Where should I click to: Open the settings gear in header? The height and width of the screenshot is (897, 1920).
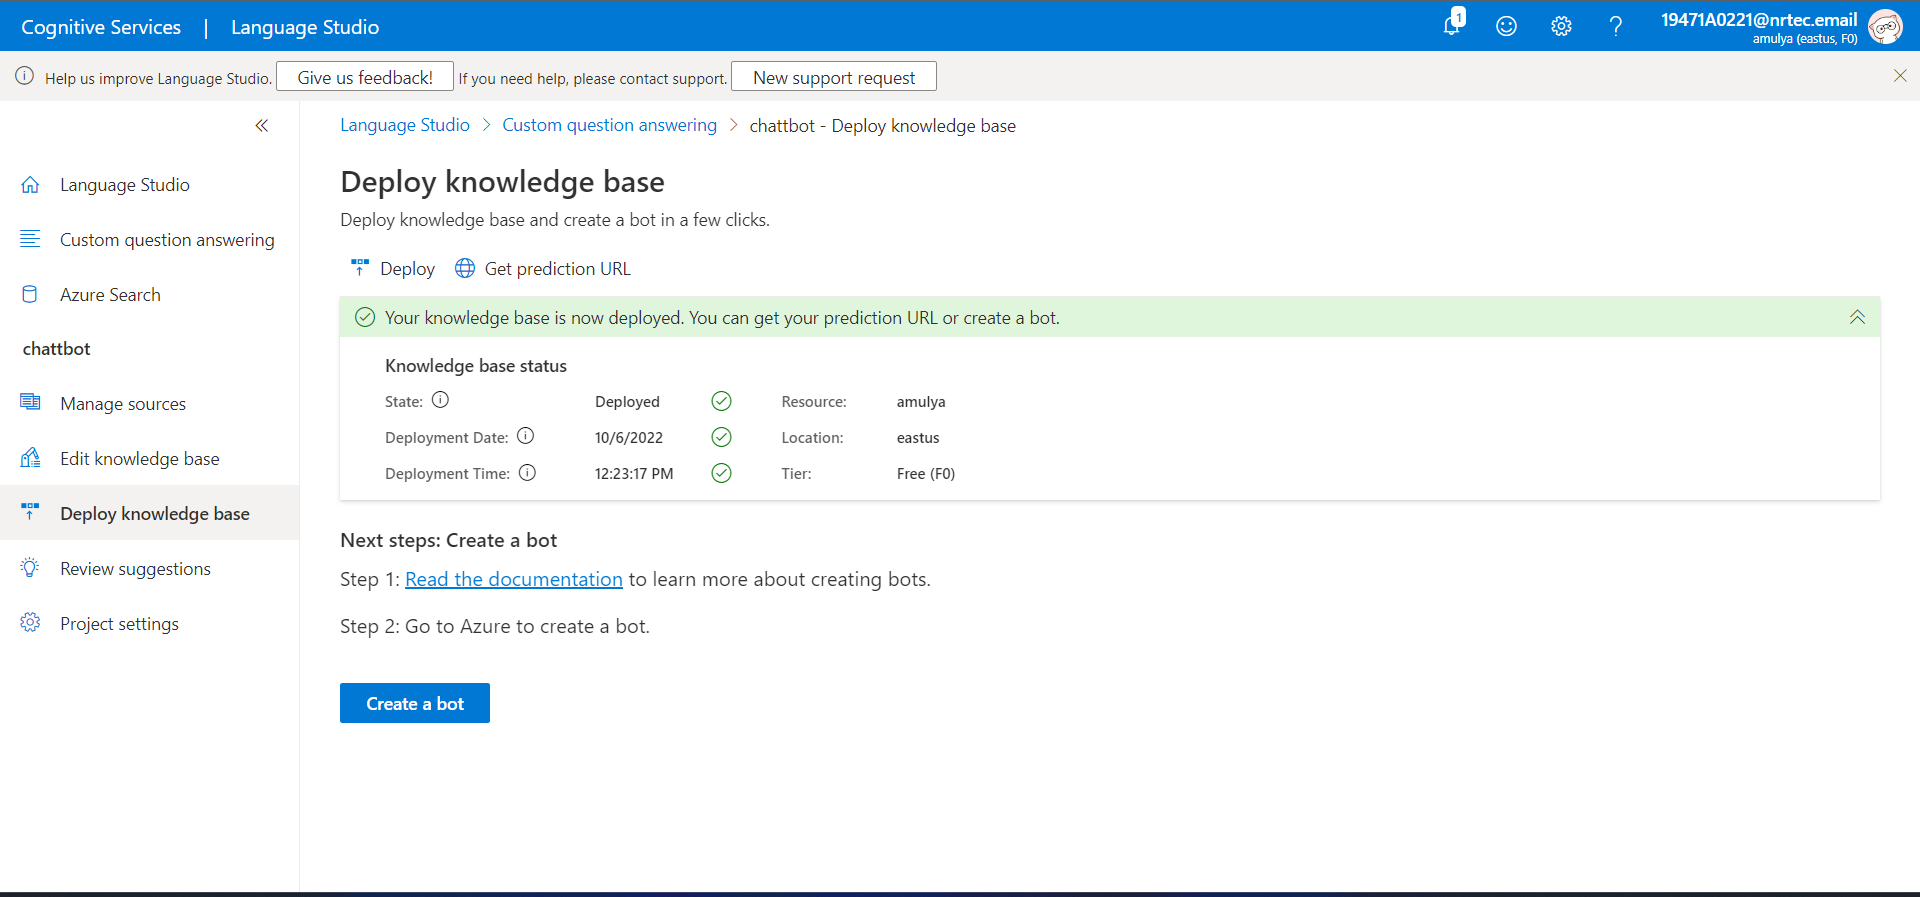[x=1561, y=26]
